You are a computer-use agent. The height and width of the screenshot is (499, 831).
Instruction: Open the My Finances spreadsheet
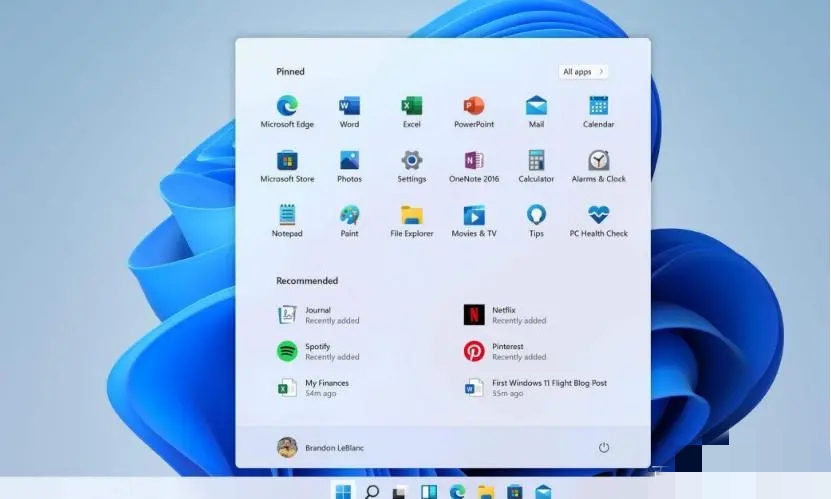(x=313, y=388)
